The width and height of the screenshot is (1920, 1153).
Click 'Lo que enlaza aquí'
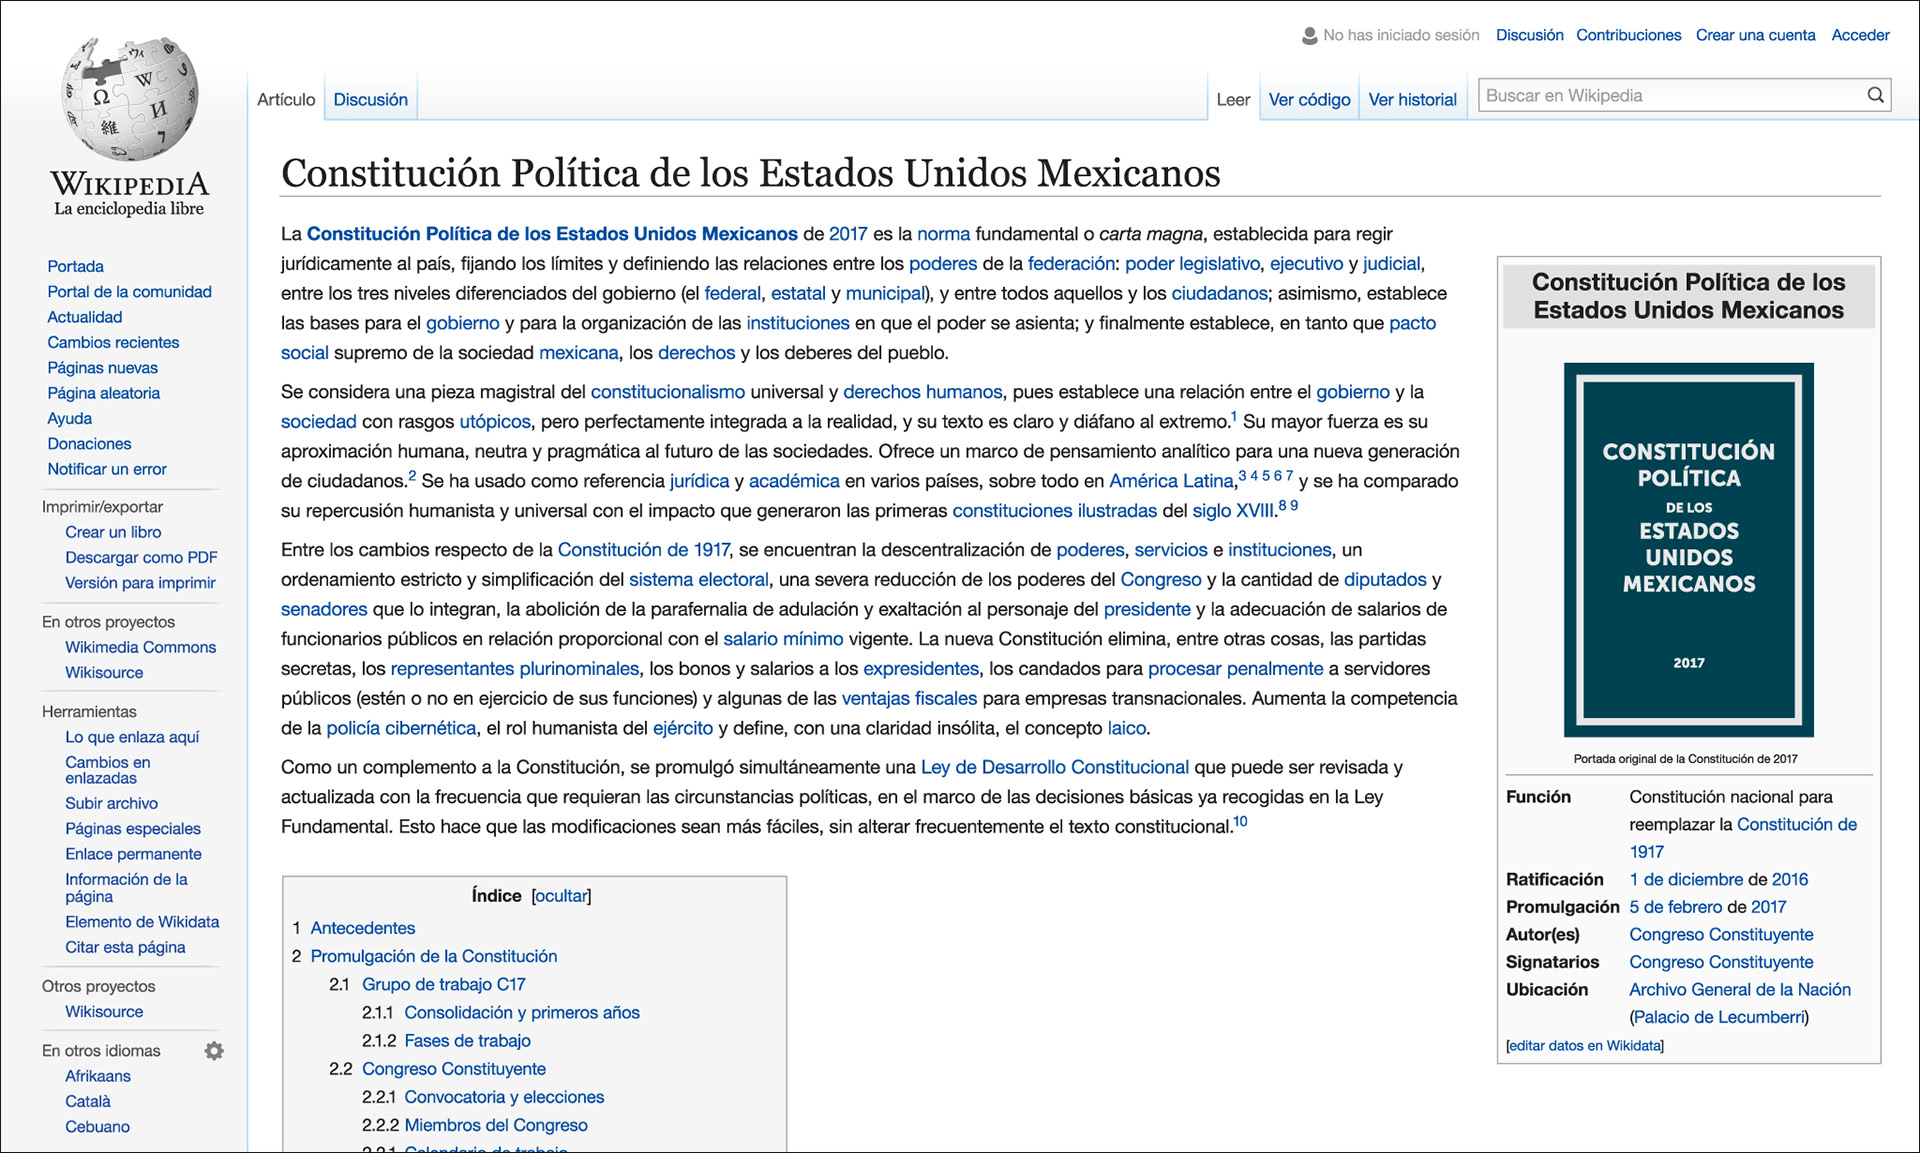[x=132, y=737]
